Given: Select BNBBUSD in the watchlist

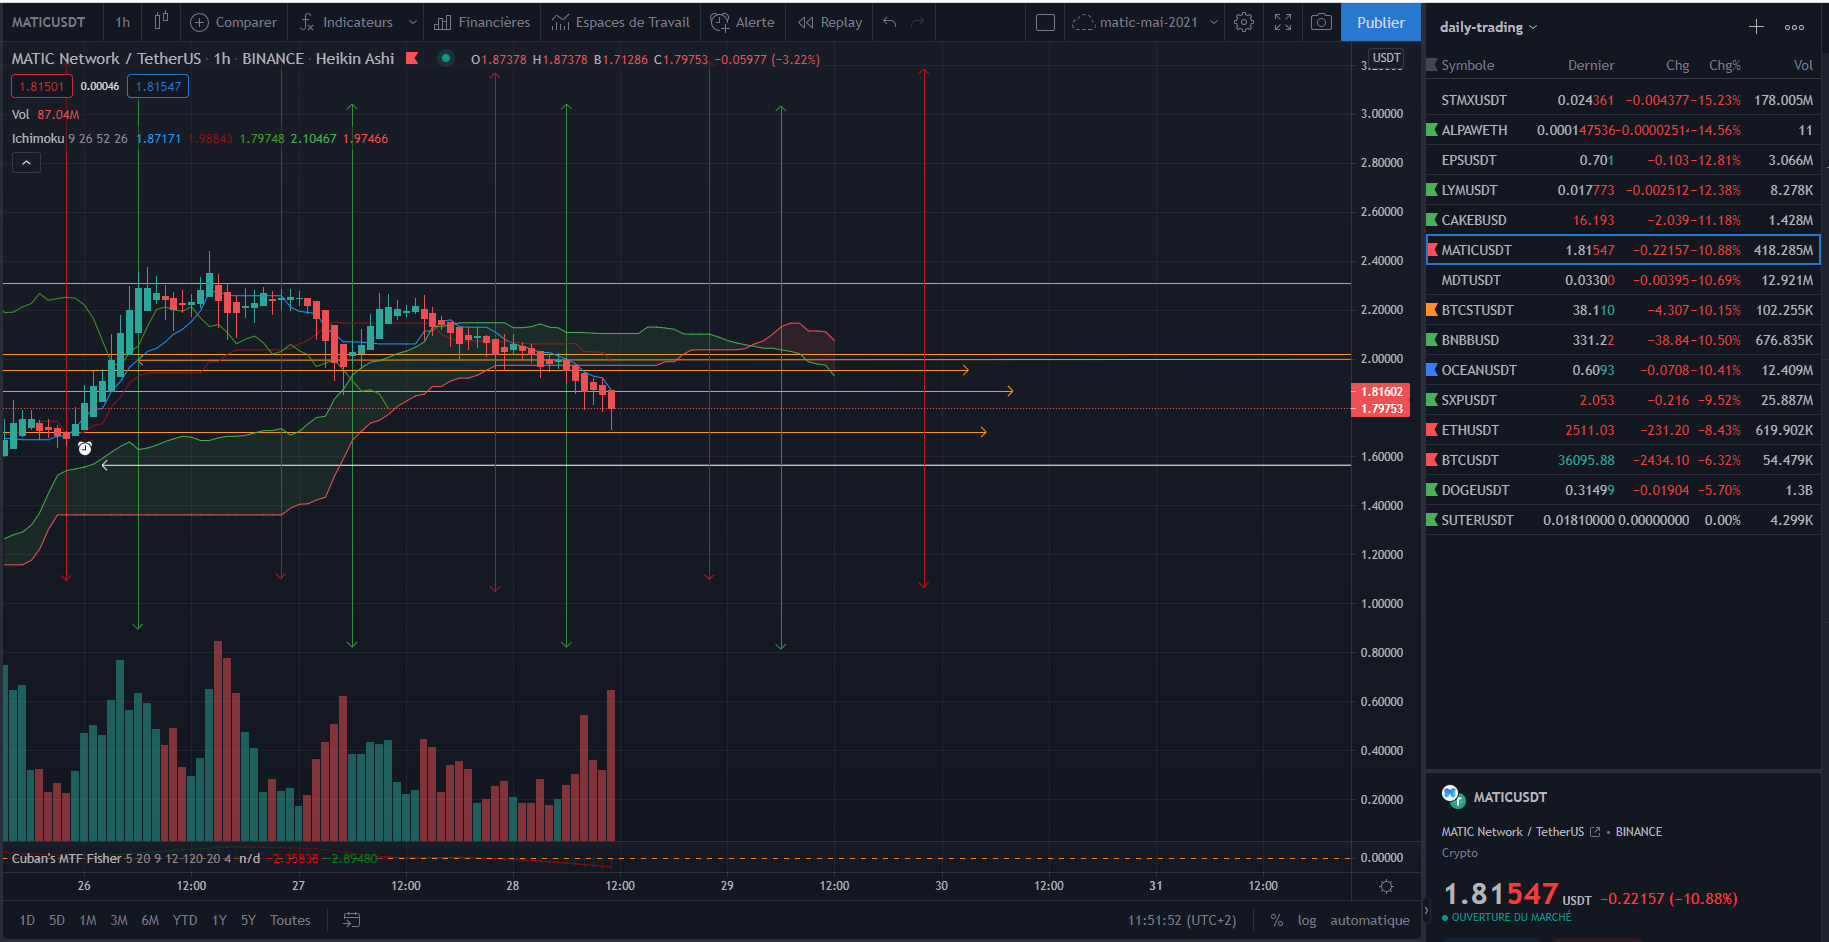Looking at the screenshot, I should 1623,340.
